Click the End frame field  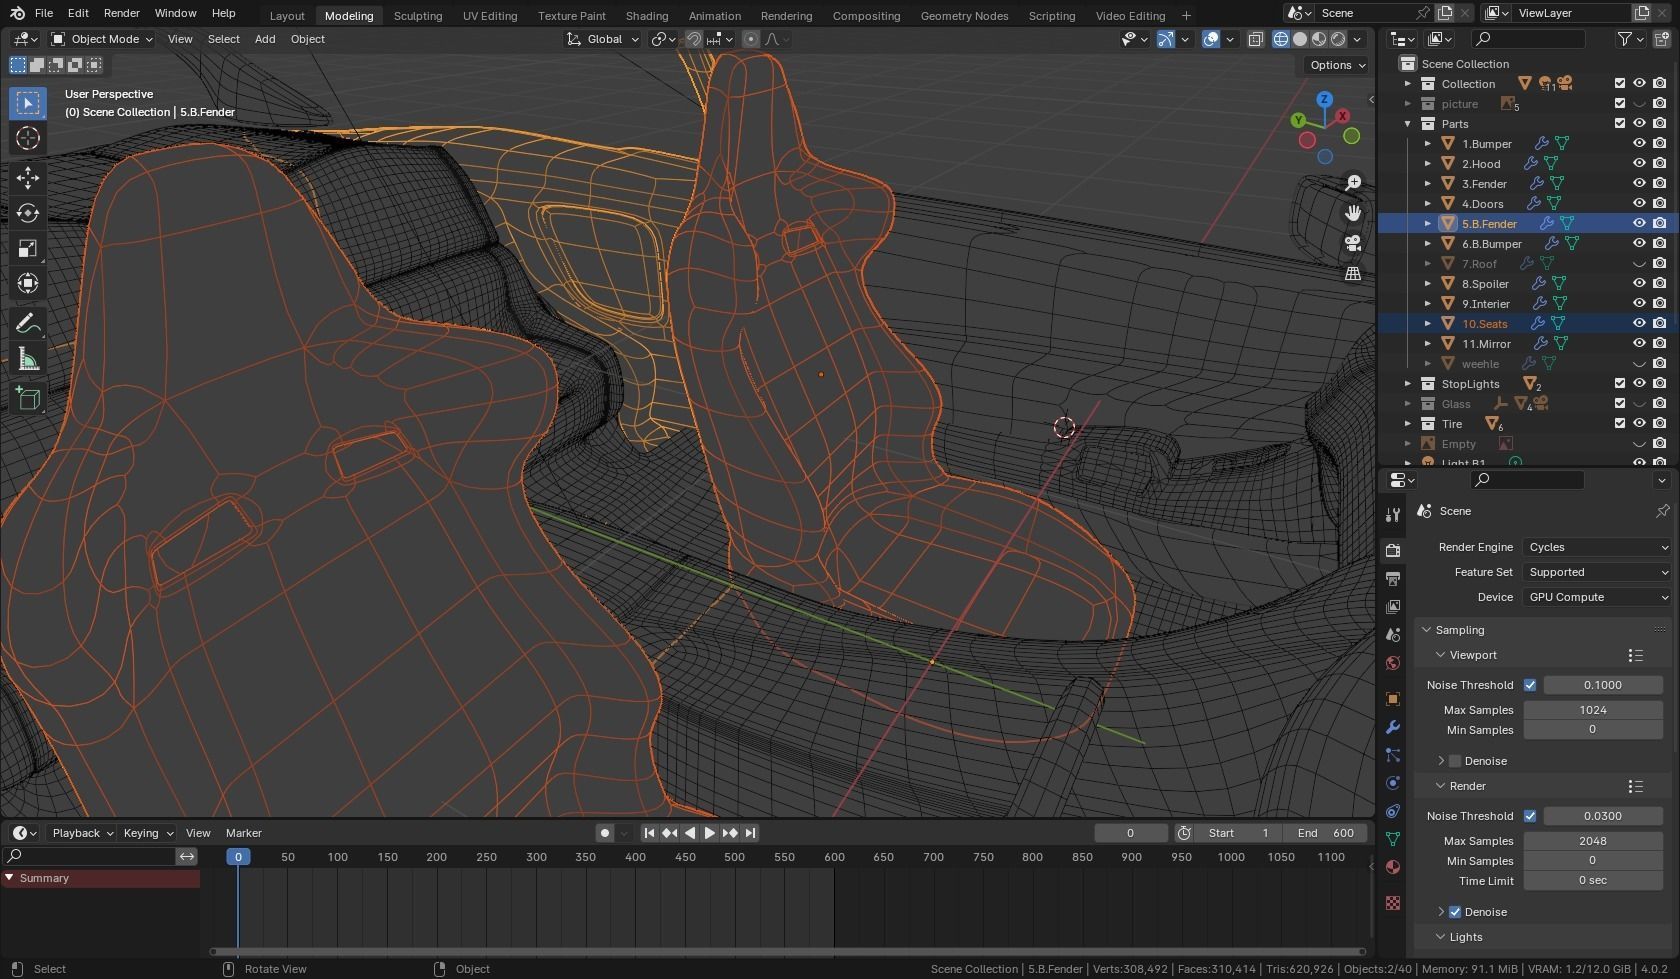pos(1326,833)
